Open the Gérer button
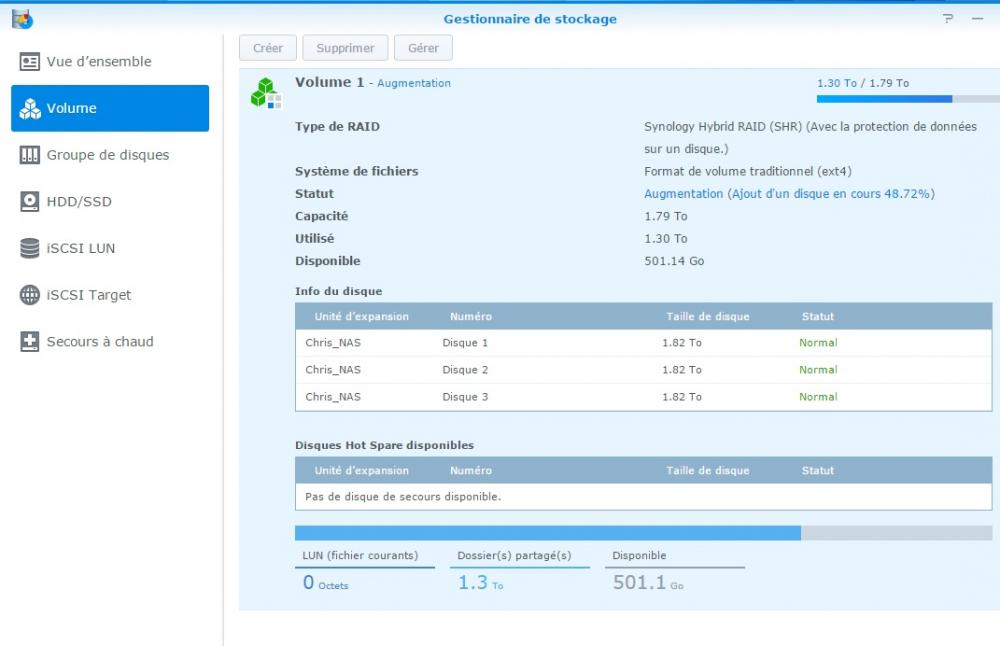 (423, 48)
